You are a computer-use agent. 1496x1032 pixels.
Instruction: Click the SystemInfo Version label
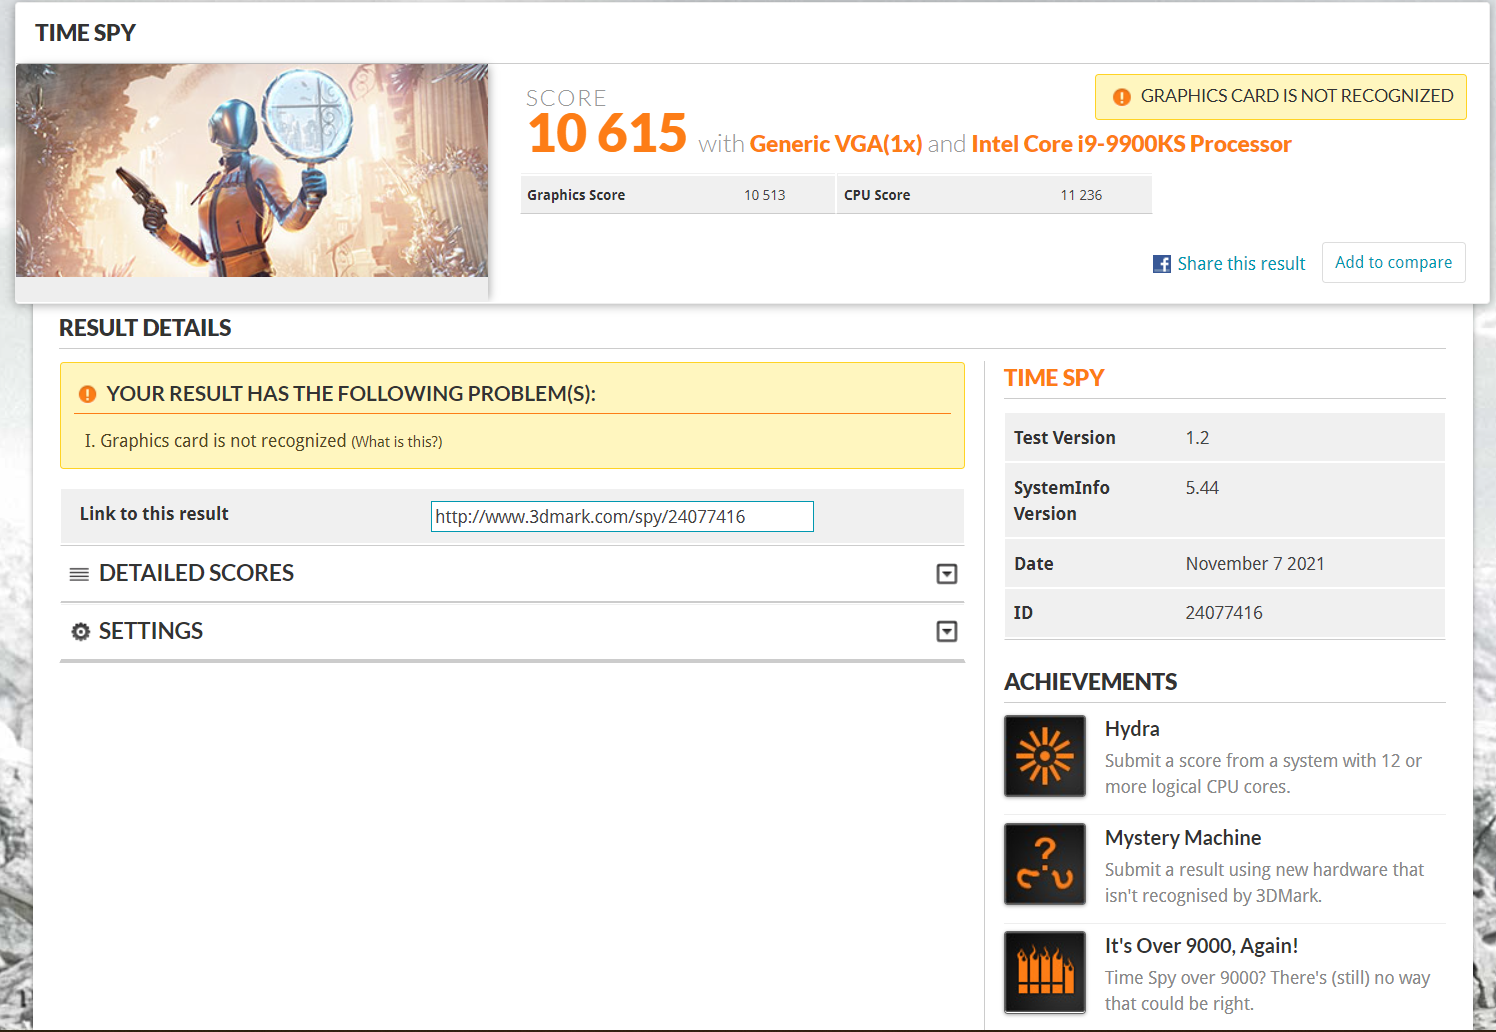(x=1062, y=501)
